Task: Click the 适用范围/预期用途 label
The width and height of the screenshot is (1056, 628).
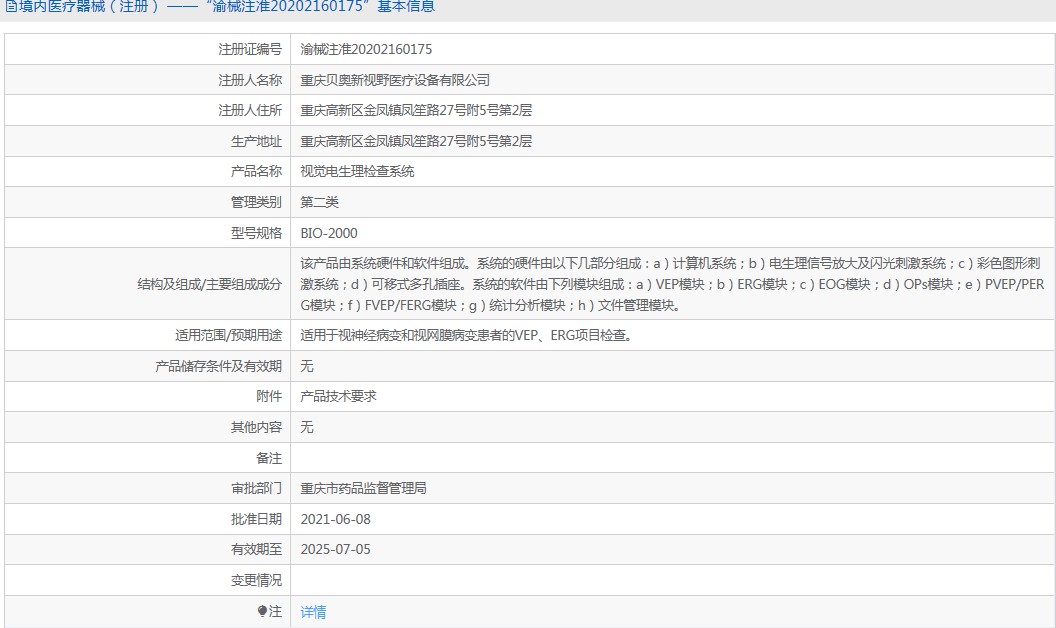Action: tap(228, 336)
